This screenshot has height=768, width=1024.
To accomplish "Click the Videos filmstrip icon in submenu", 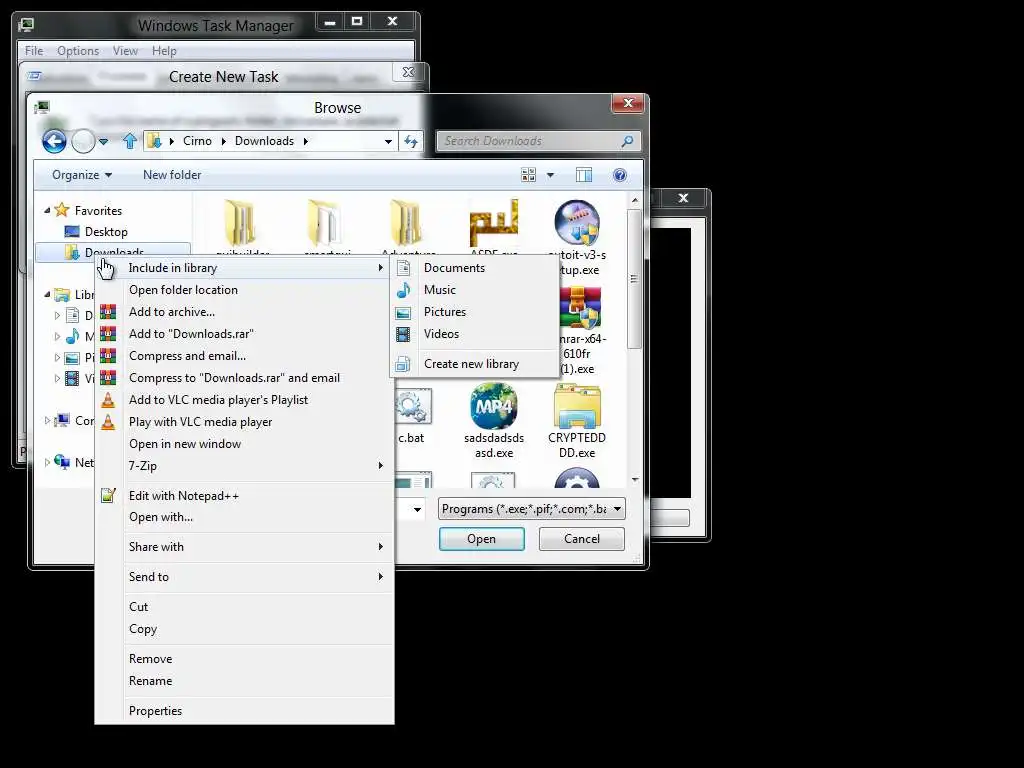I will [x=404, y=334].
